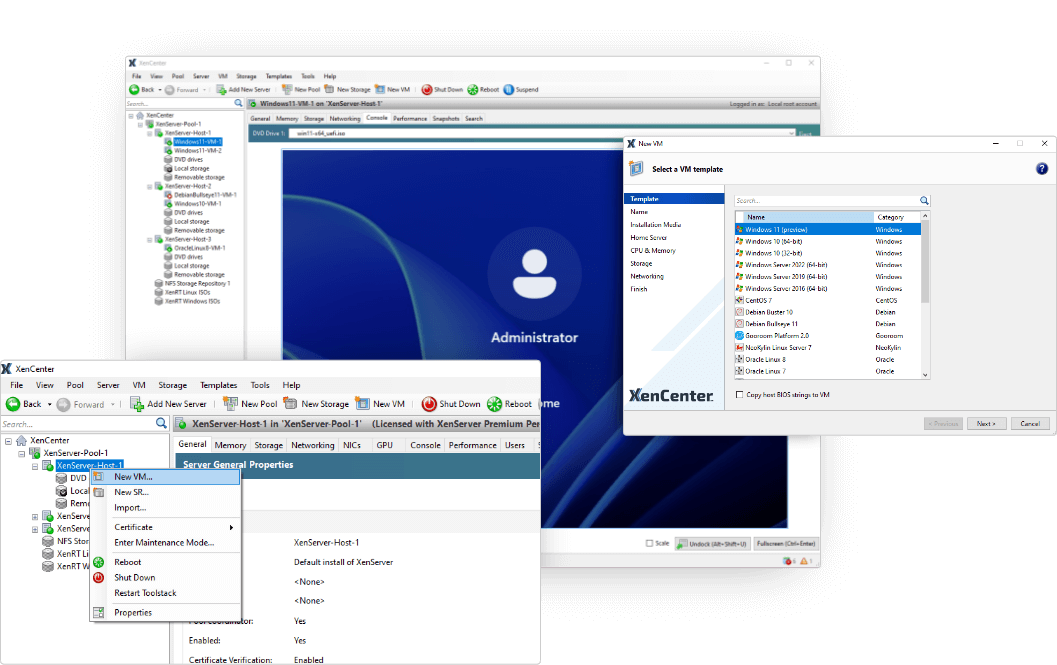Click Undock button below background console
The width and height of the screenshot is (1057, 665).
coord(712,544)
